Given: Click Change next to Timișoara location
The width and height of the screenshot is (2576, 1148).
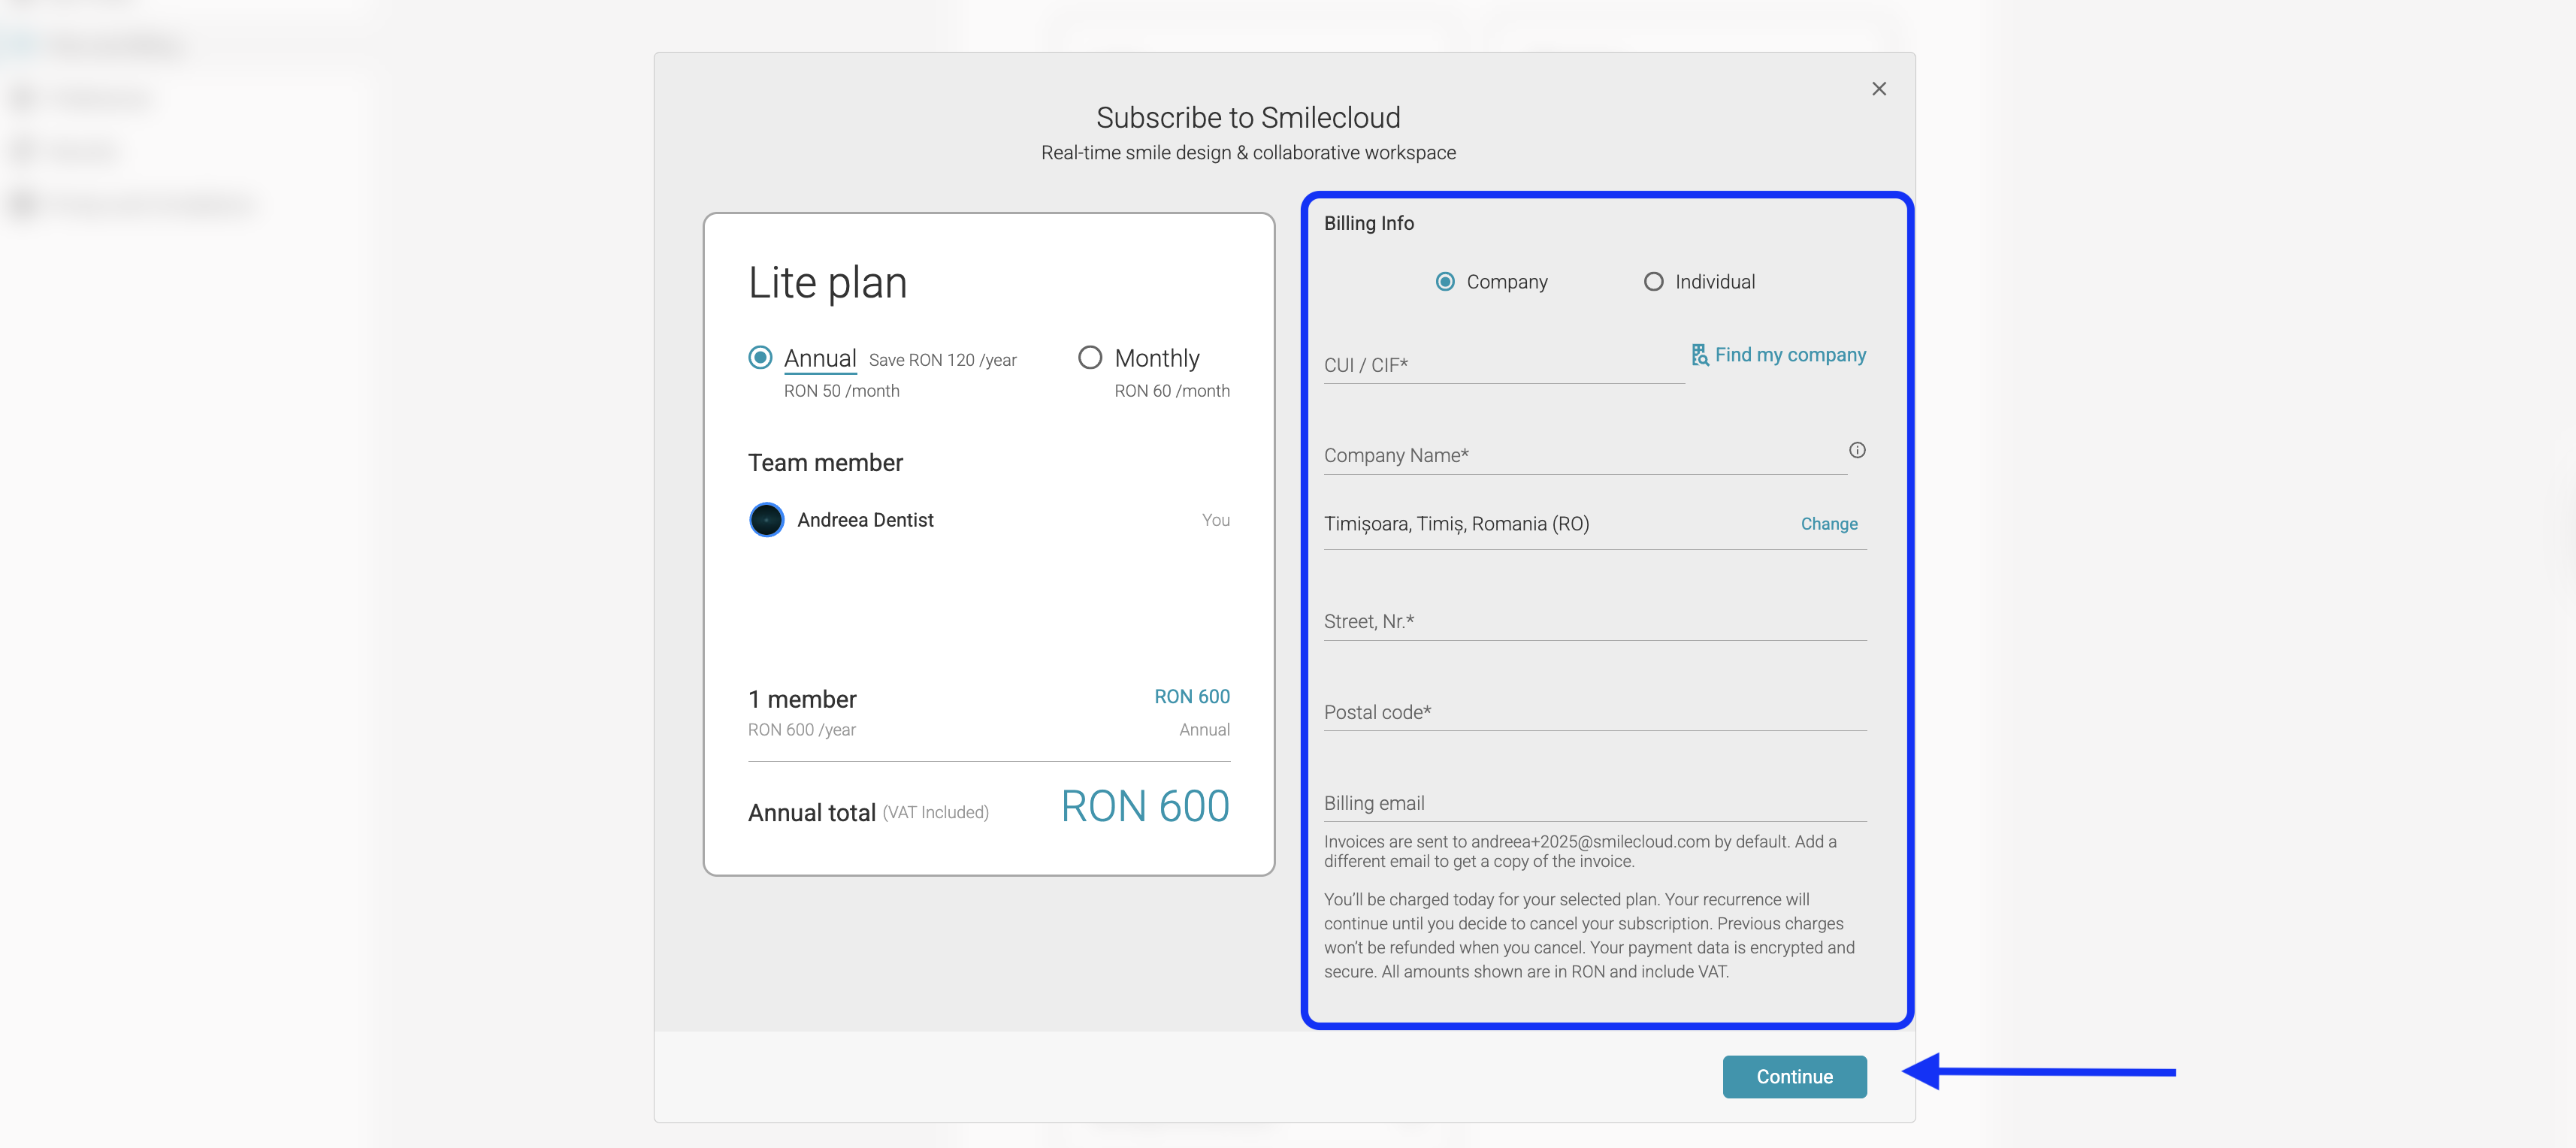Looking at the screenshot, I should coord(1829,524).
